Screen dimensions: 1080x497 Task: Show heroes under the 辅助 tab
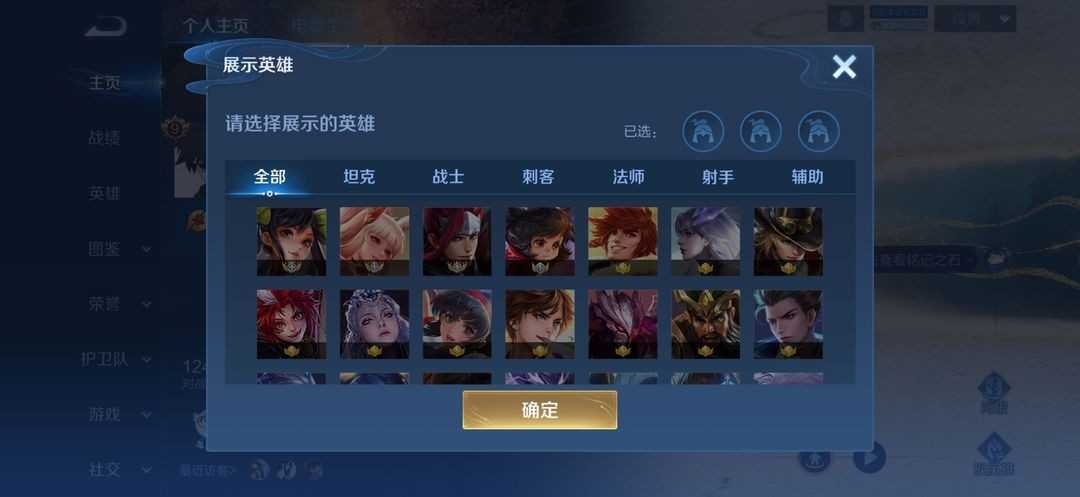click(x=807, y=177)
